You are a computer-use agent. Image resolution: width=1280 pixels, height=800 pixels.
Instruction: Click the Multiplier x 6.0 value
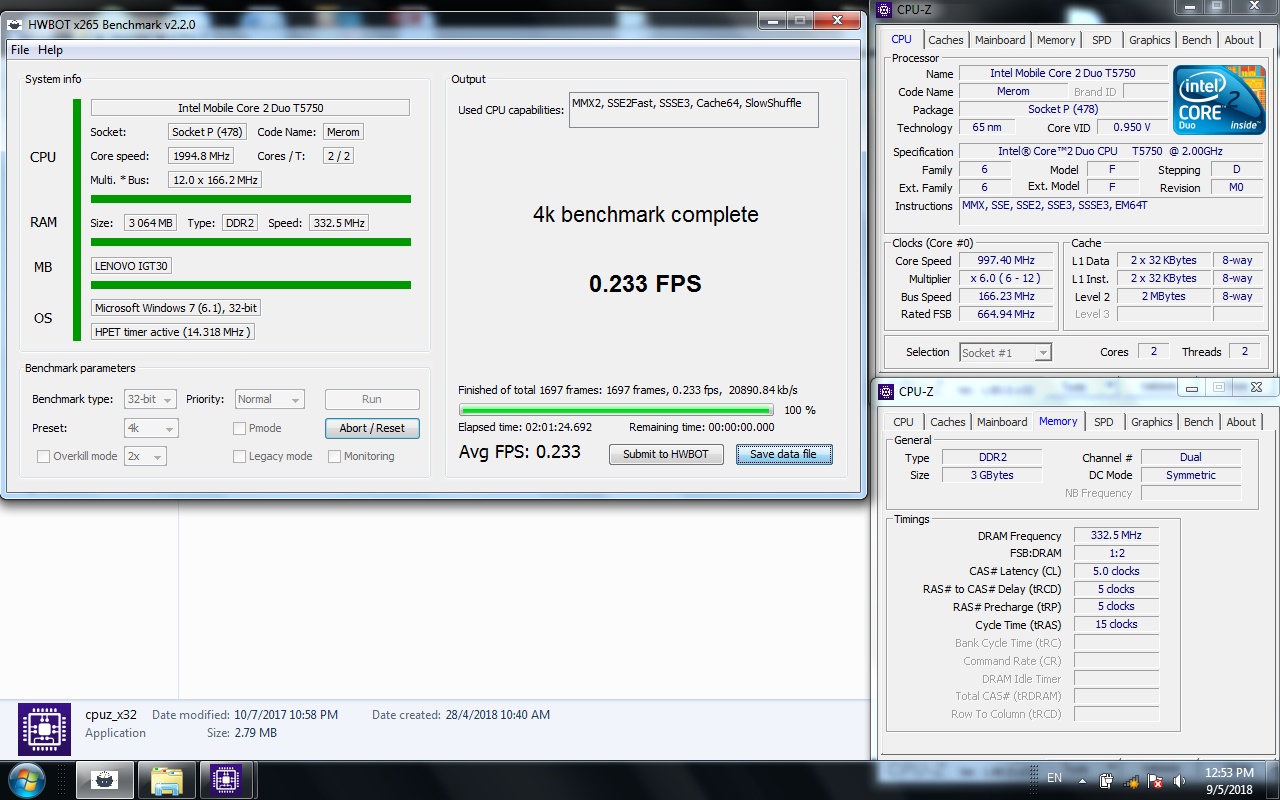pyautogui.click(x=1005, y=279)
